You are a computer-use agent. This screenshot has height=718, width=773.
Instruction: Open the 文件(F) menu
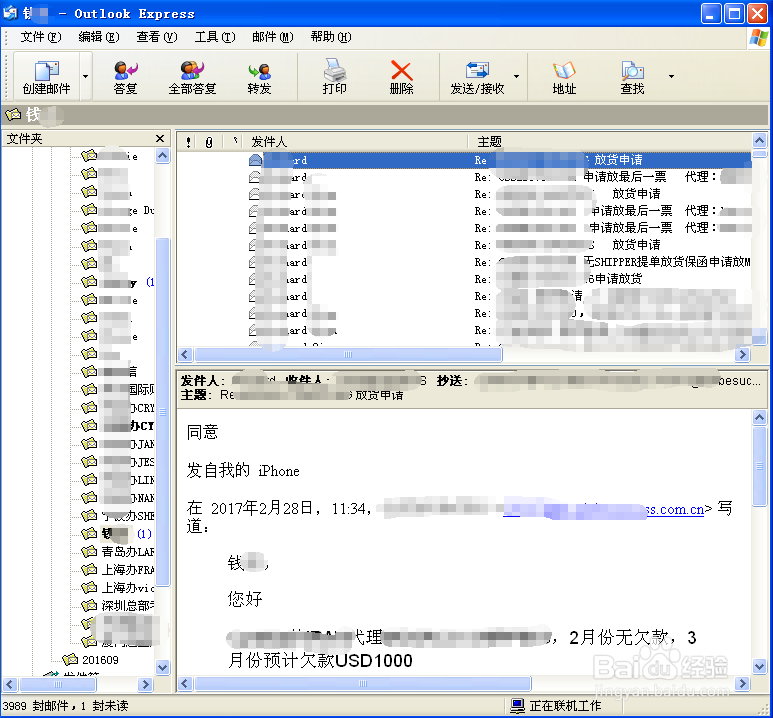[40, 37]
